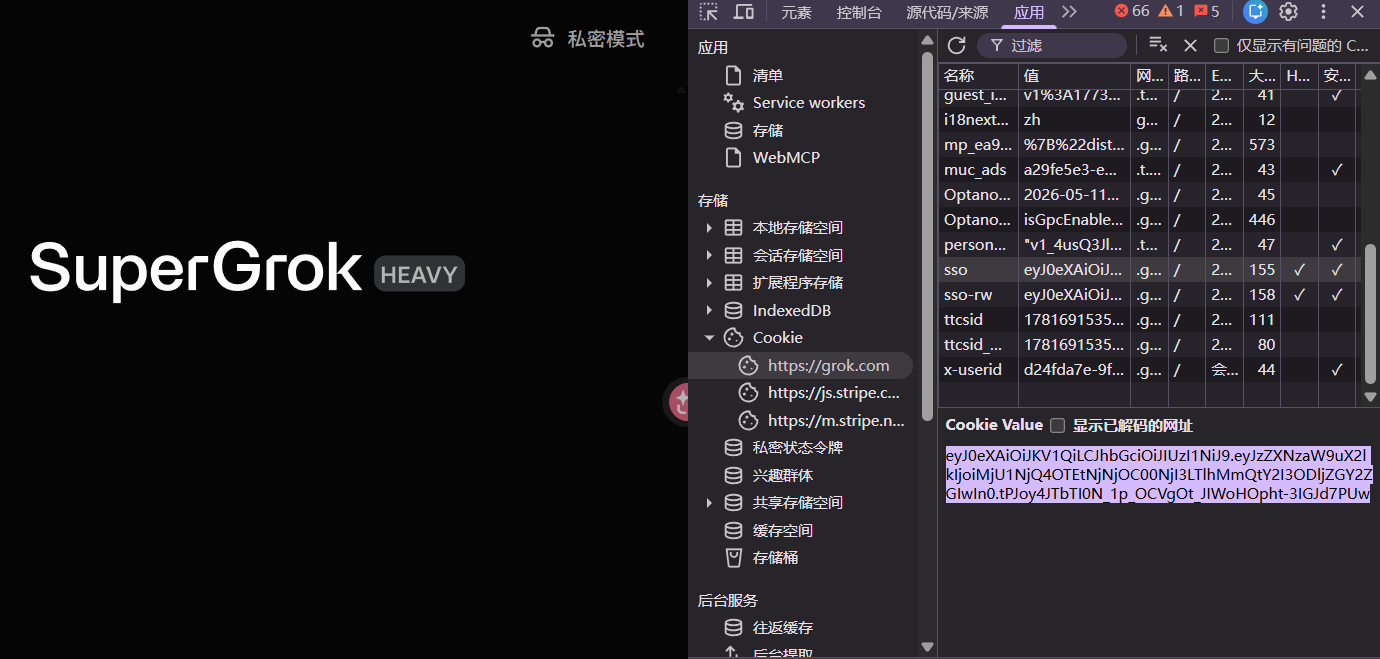Open 兴趣群体 storage item
Image resolution: width=1380 pixels, height=659 pixels.
click(783, 475)
